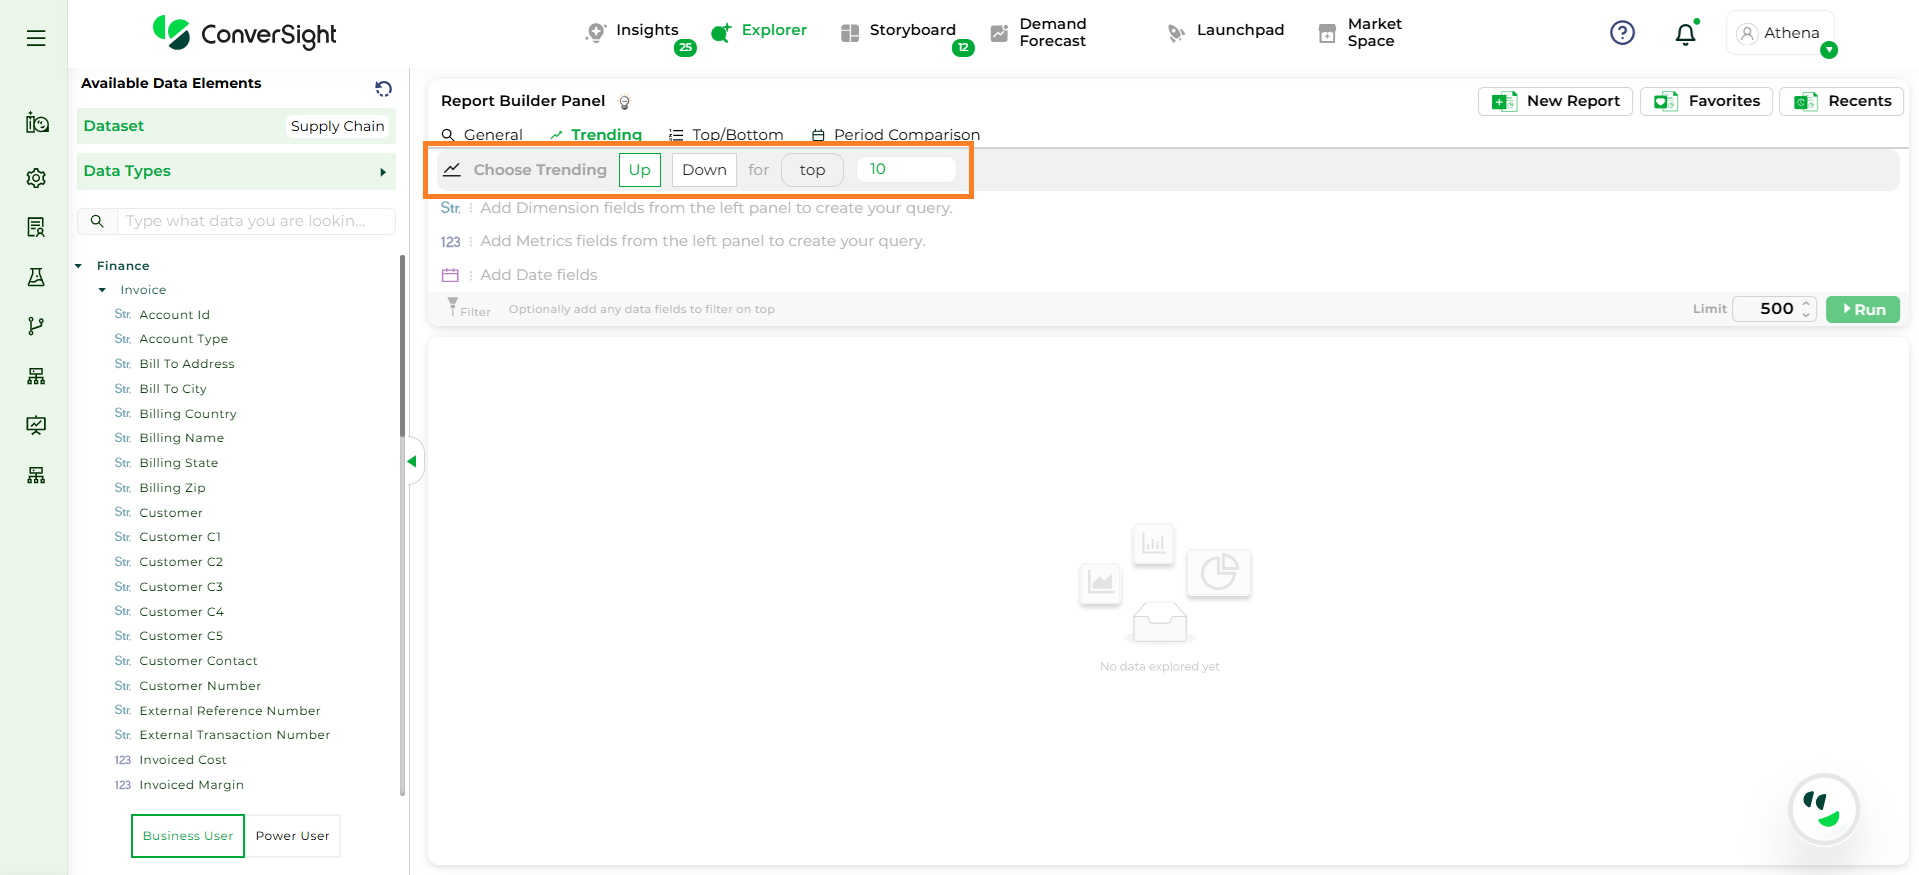The height and width of the screenshot is (875, 1919).
Task: Refresh the Available Data Elements list
Action: [383, 89]
